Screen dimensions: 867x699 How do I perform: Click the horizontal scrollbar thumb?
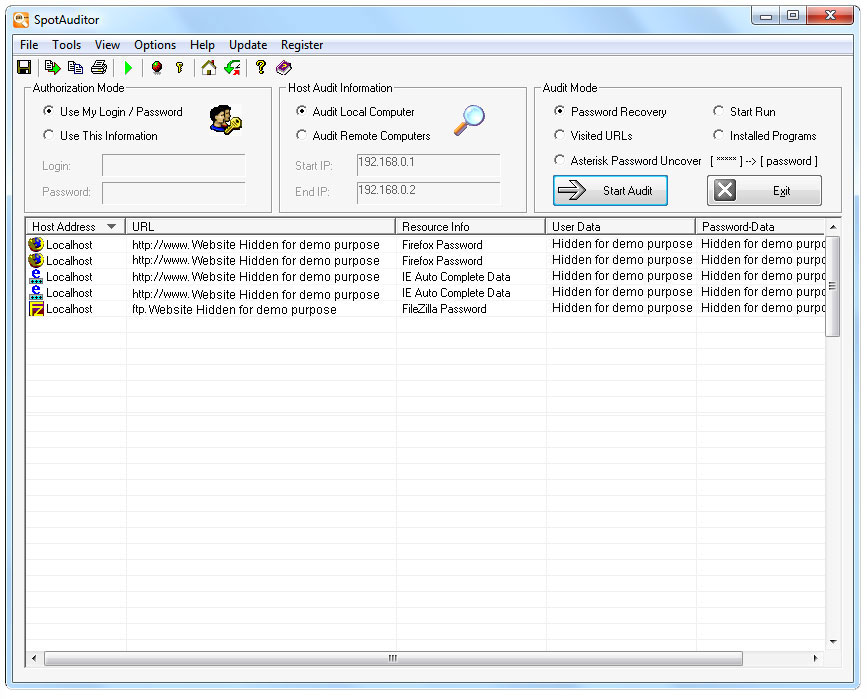(393, 659)
